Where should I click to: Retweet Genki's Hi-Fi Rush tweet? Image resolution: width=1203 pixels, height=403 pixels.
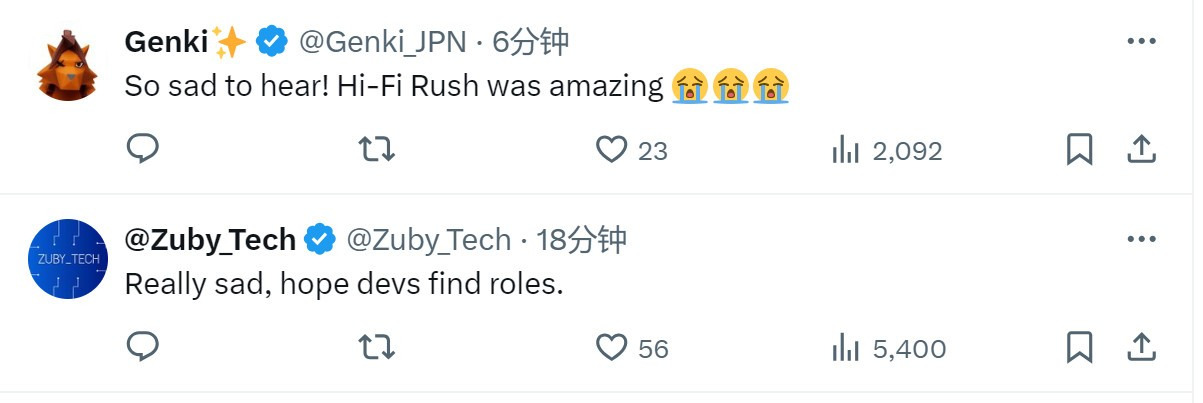377,150
